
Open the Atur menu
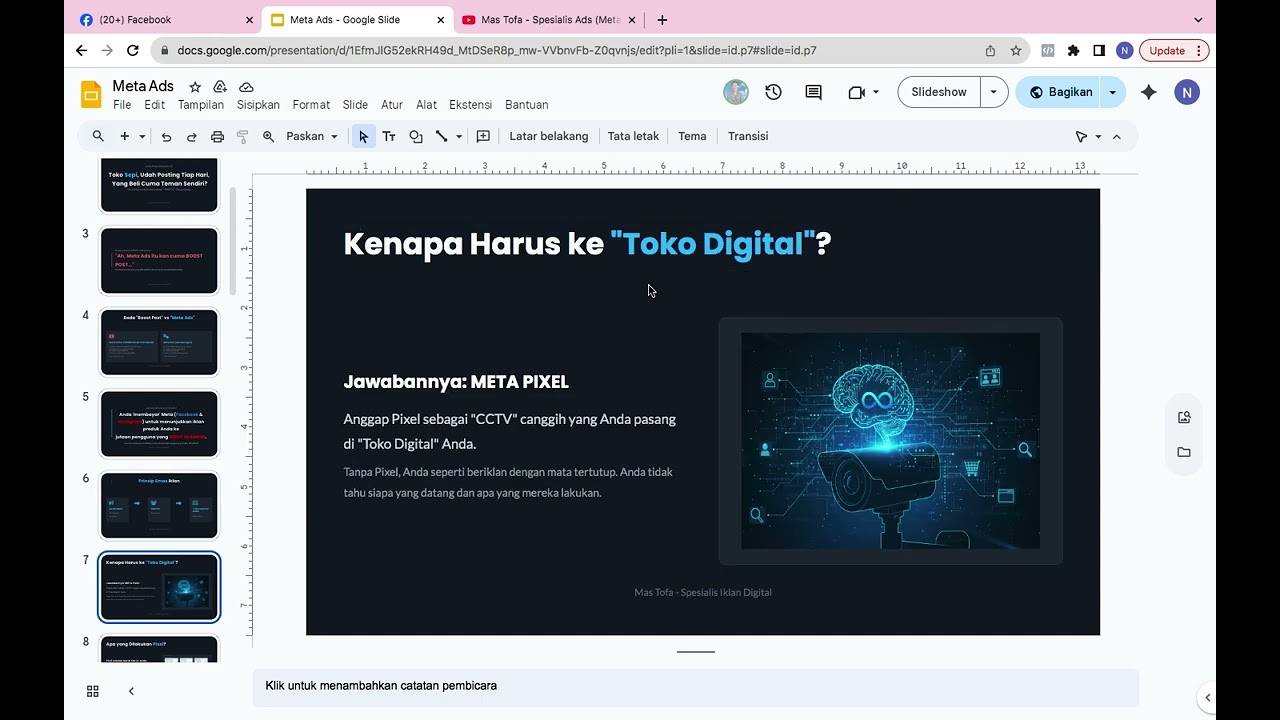pyautogui.click(x=392, y=105)
